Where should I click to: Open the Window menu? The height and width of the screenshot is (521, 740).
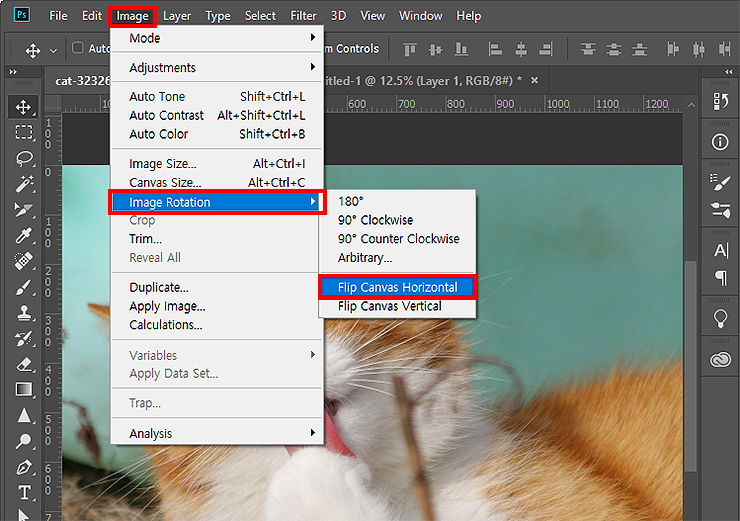(x=420, y=16)
